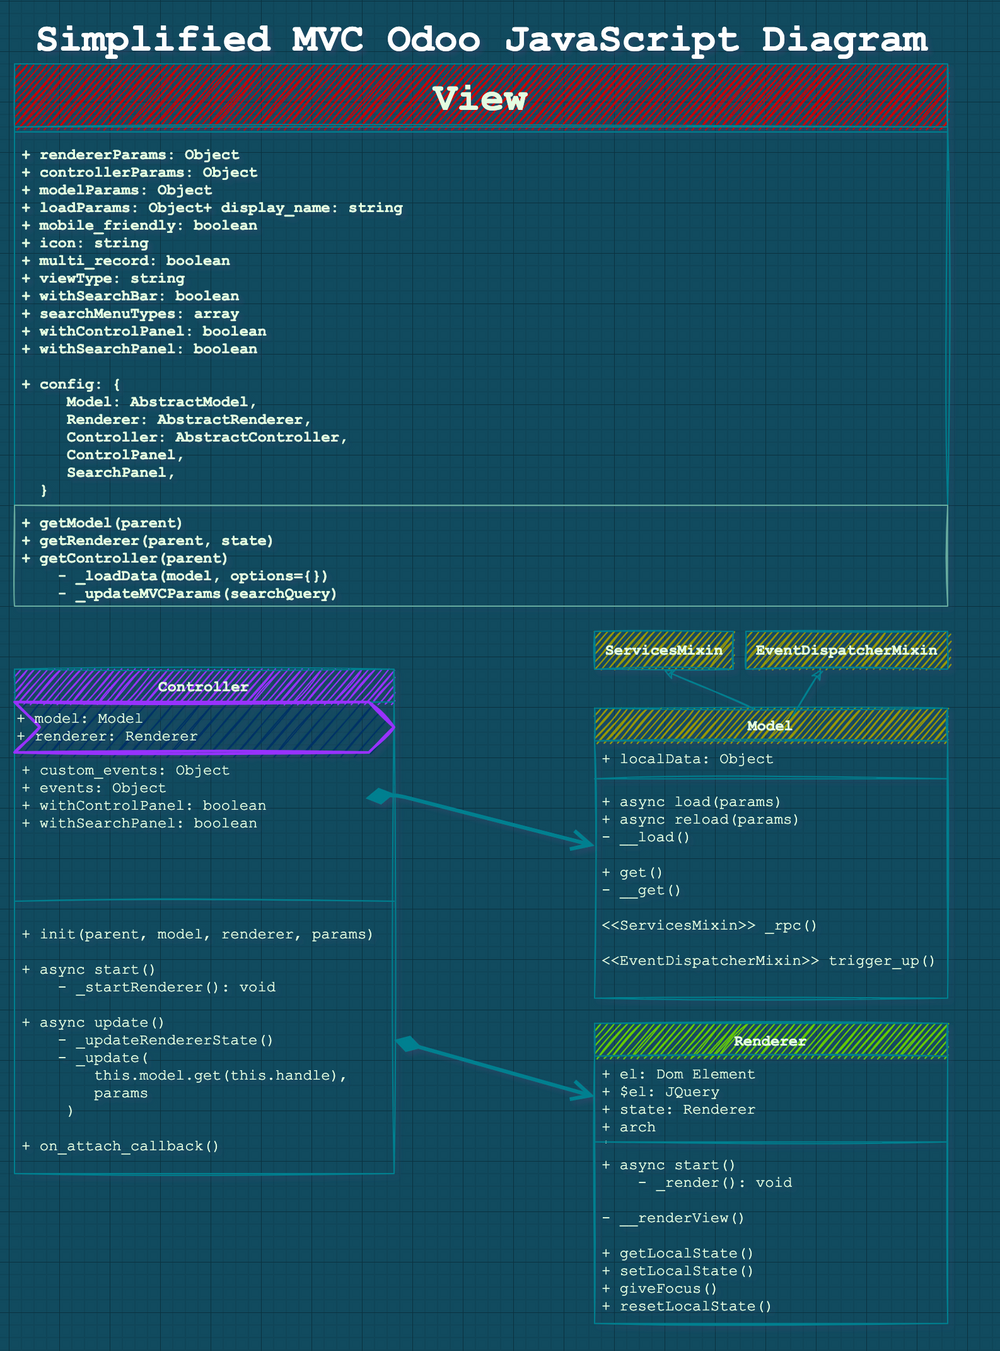Select the red hatched View header

480,98
